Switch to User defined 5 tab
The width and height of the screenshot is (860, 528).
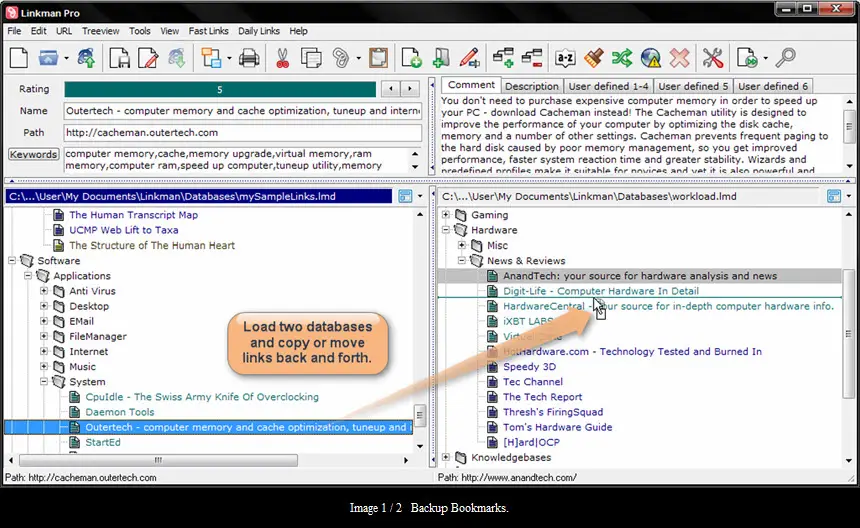point(693,86)
